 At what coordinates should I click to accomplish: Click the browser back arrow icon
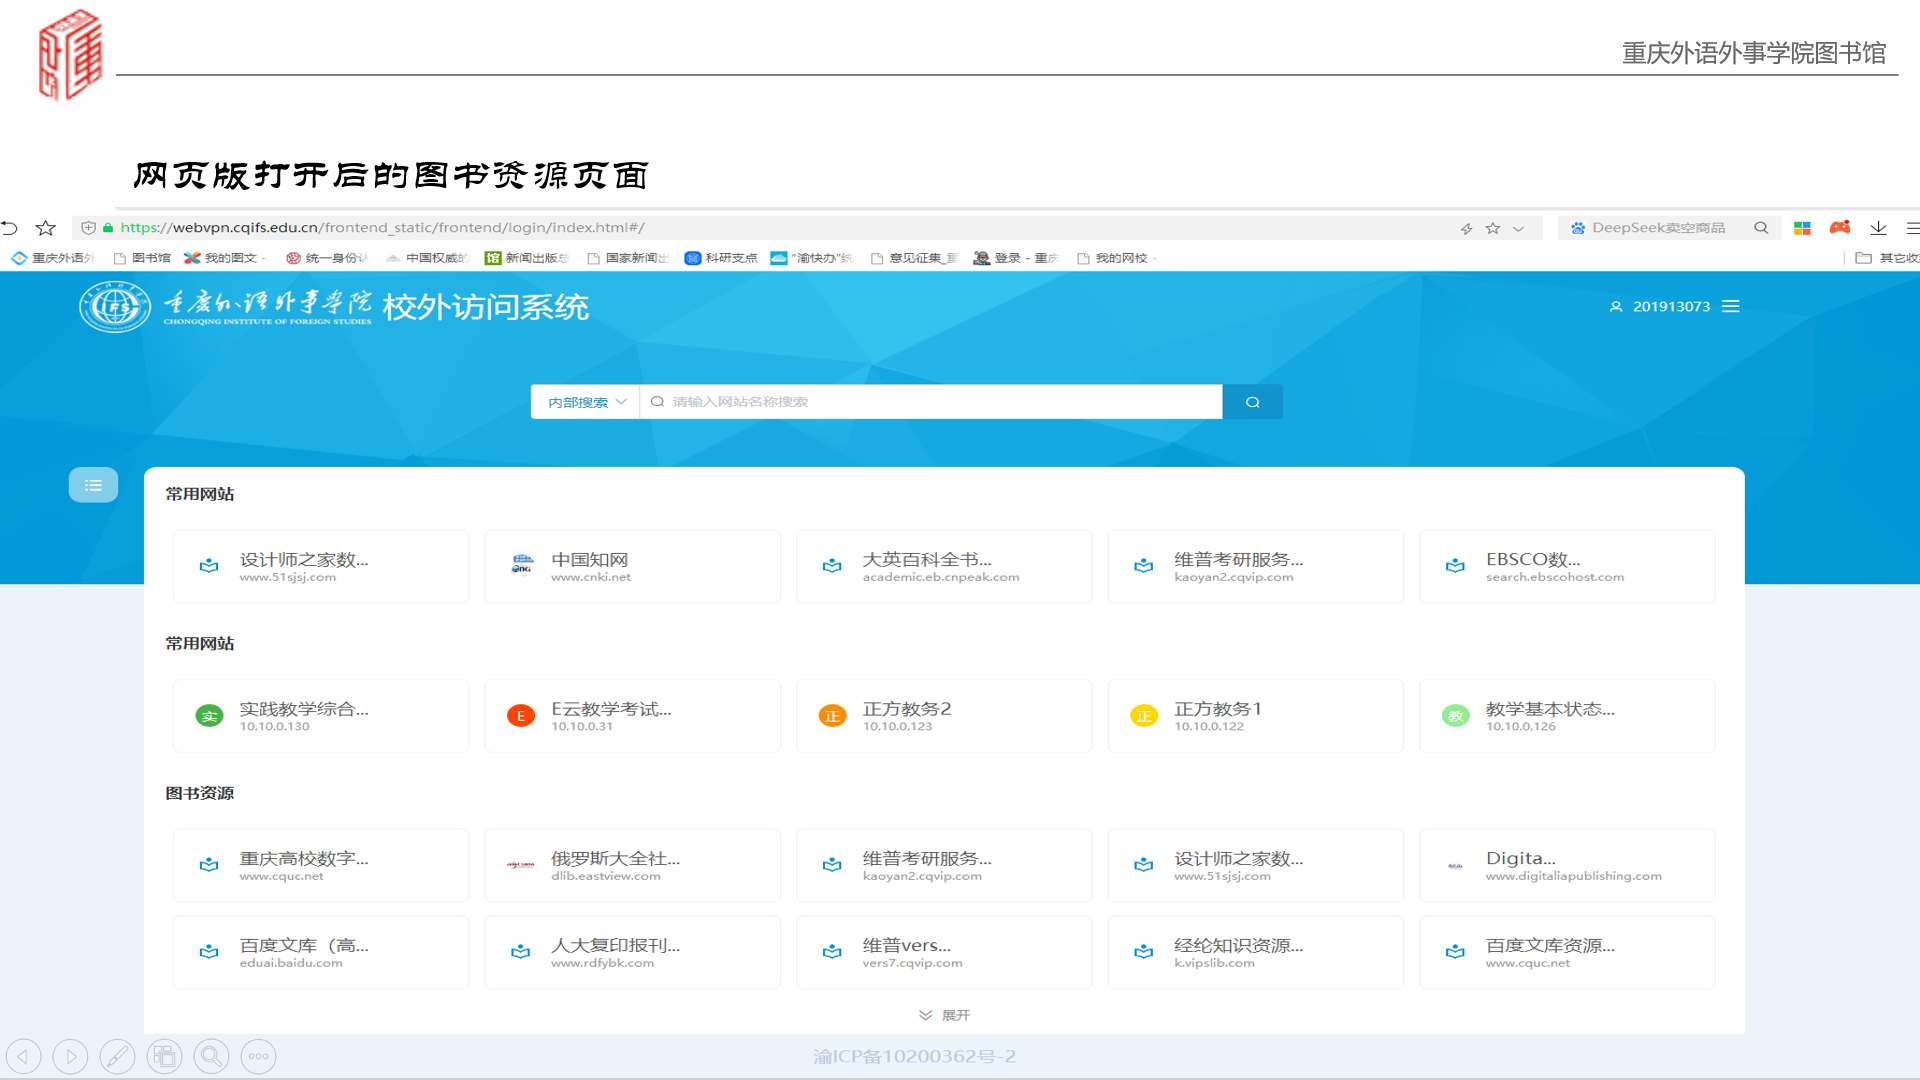pos(10,228)
